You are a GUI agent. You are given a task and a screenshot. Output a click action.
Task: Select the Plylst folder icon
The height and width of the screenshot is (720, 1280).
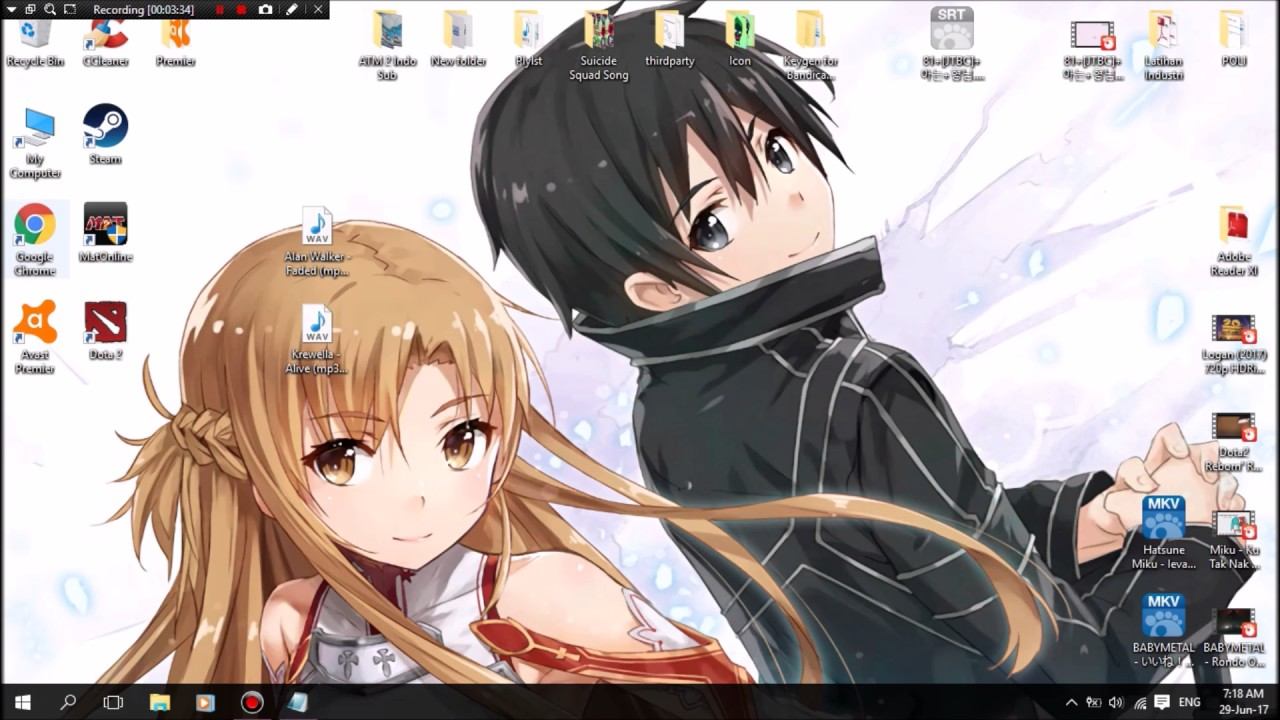click(x=528, y=40)
